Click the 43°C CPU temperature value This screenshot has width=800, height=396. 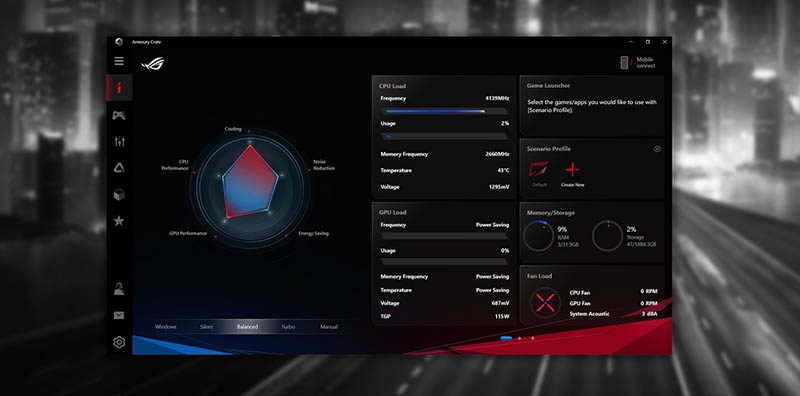click(502, 170)
